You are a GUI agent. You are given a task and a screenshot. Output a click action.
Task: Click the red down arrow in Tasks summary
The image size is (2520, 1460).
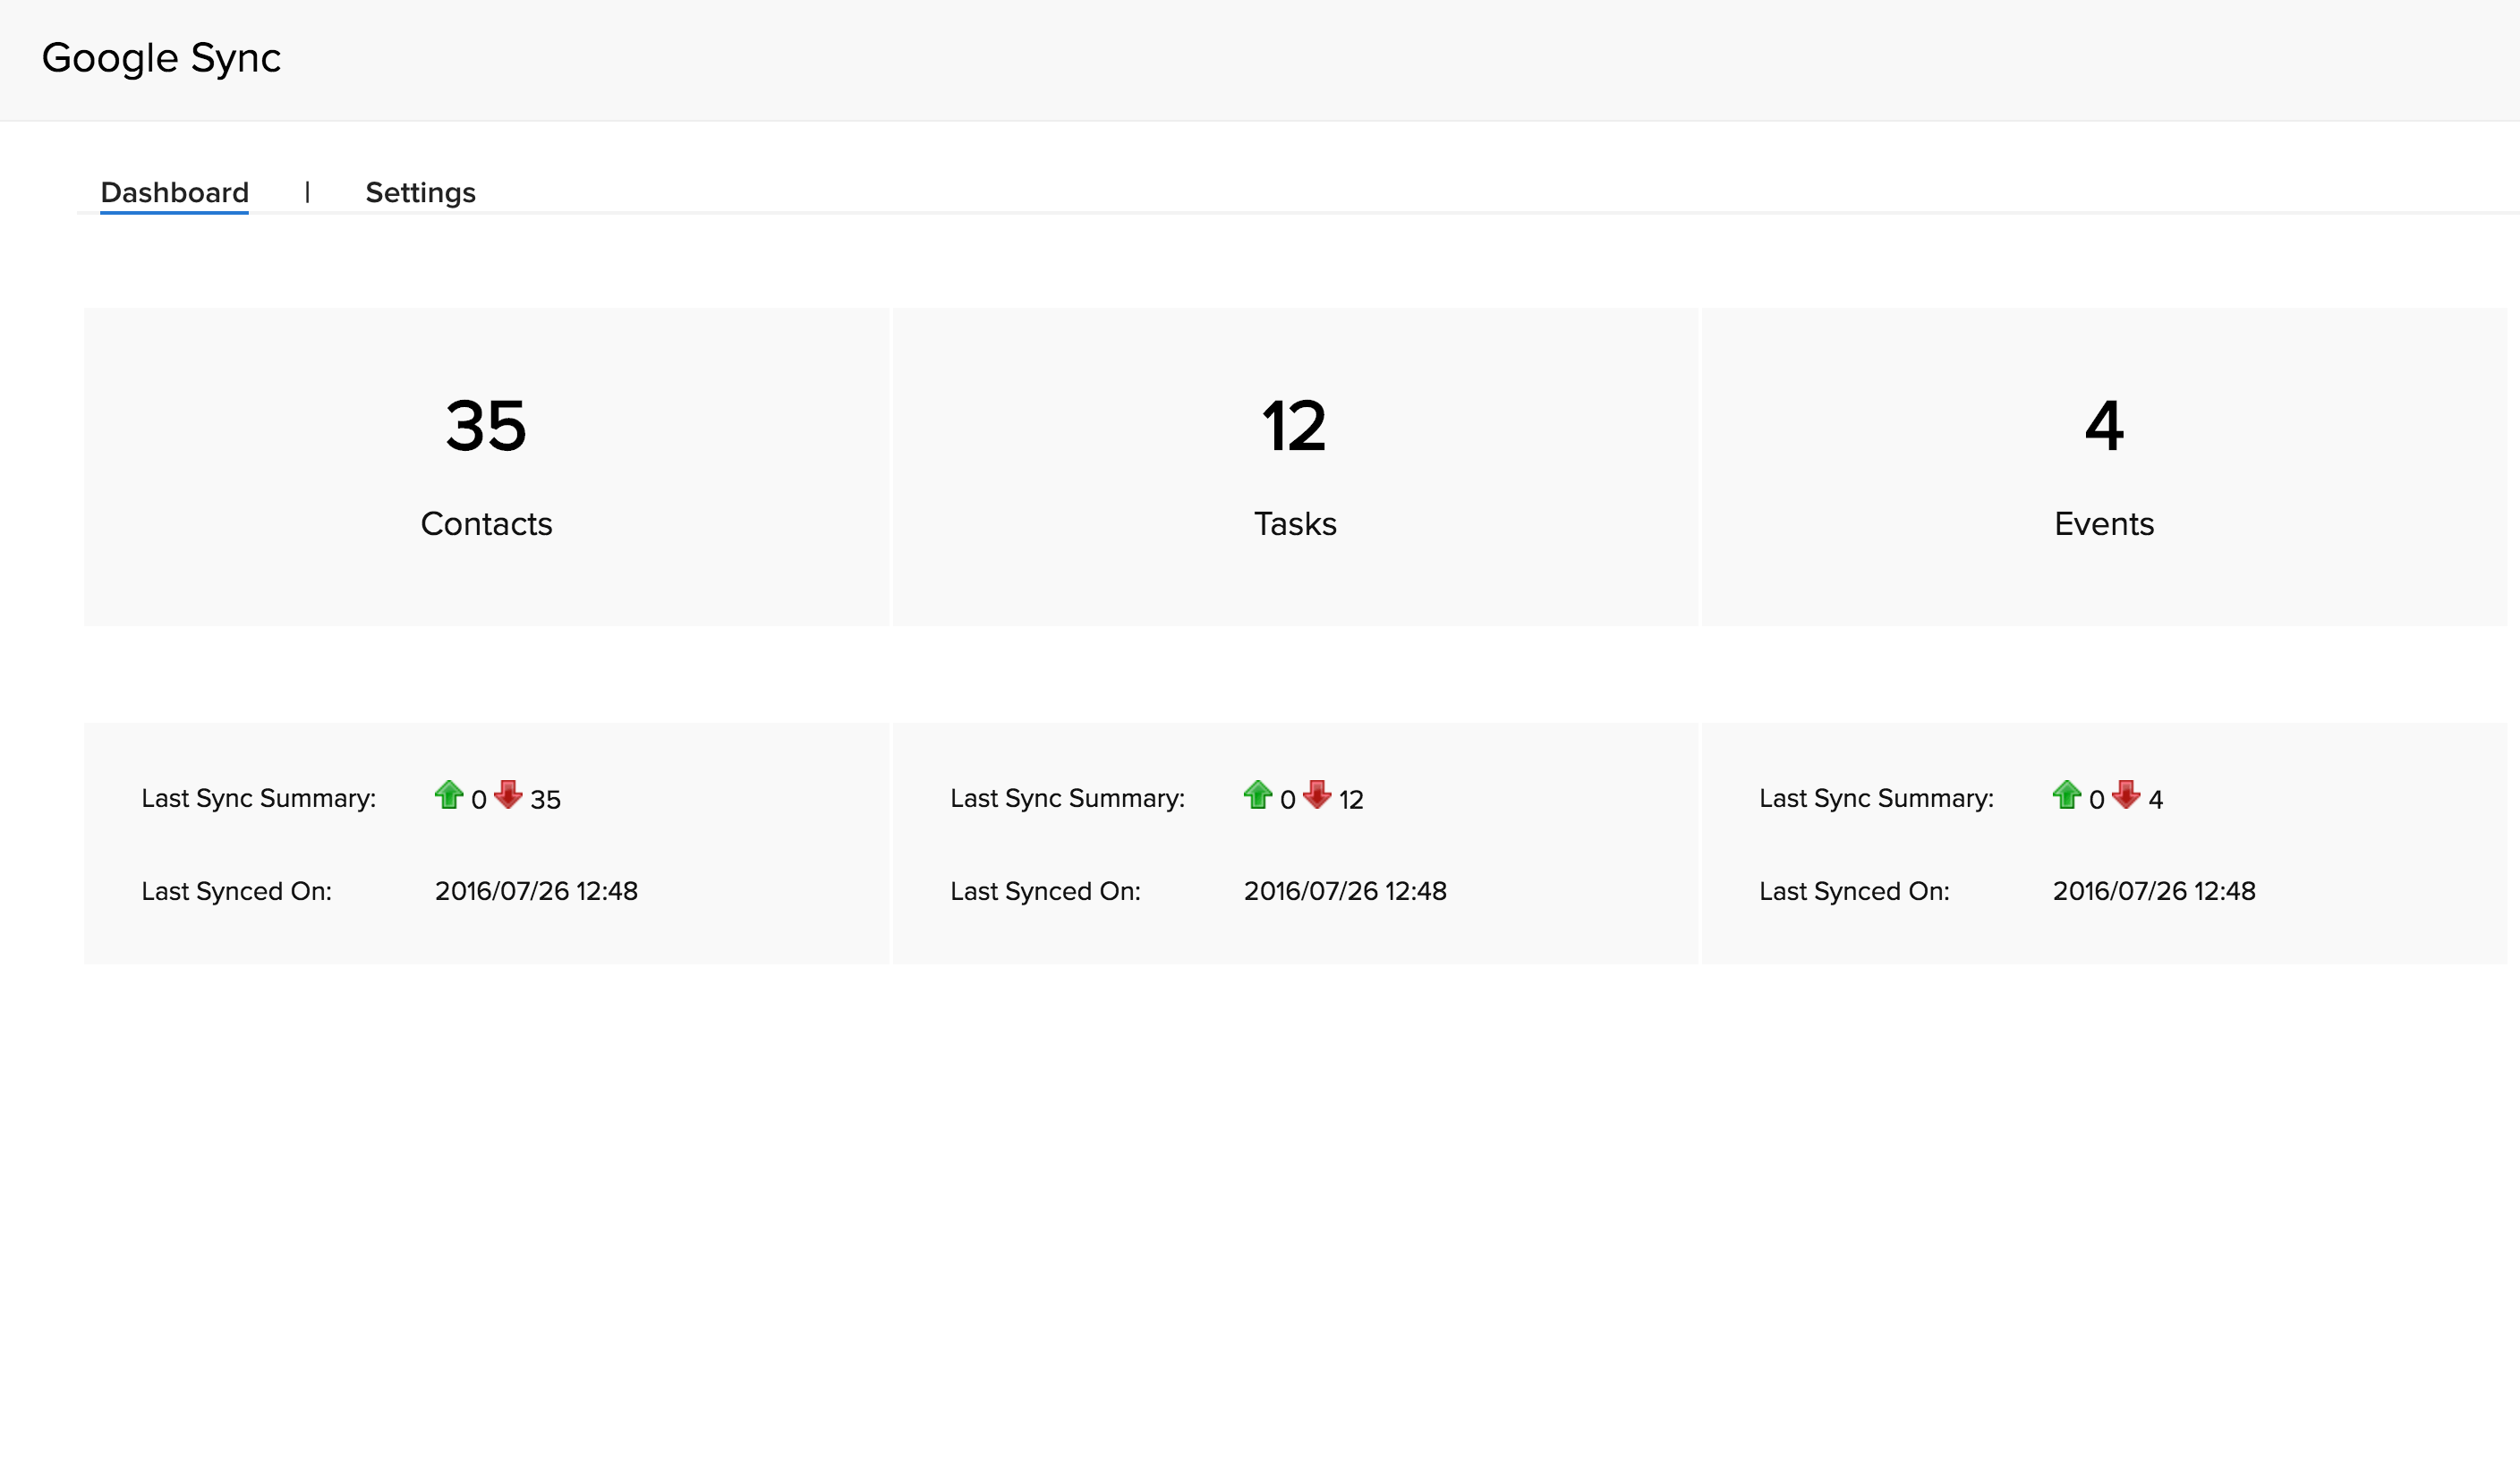tap(1317, 796)
